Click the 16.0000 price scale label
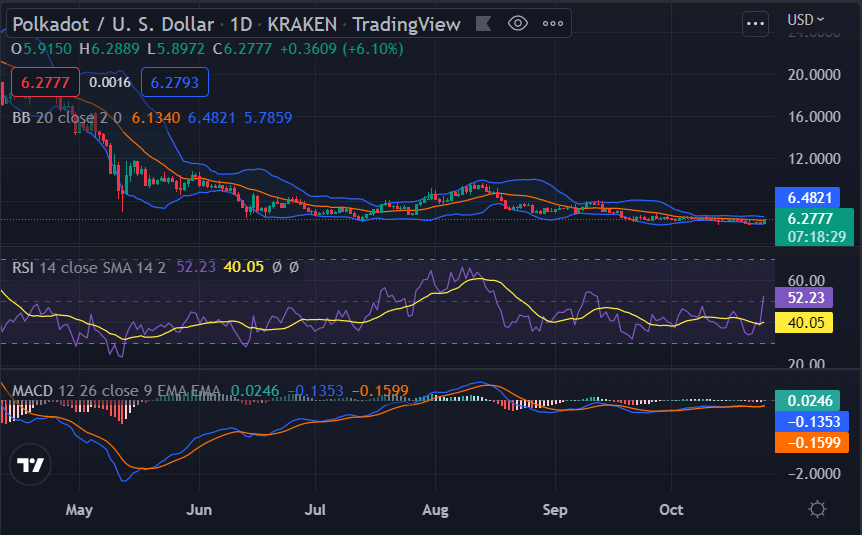Screen dimensions: 862x535 click(x=814, y=117)
